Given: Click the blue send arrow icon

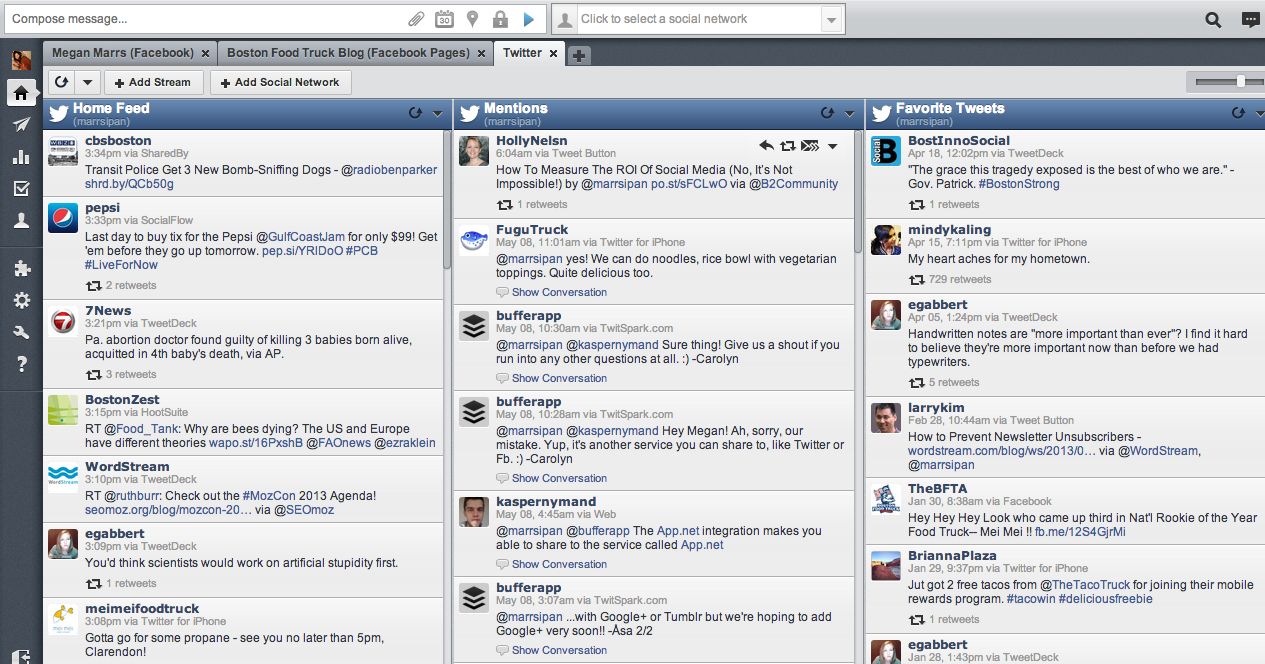Looking at the screenshot, I should (x=528, y=19).
